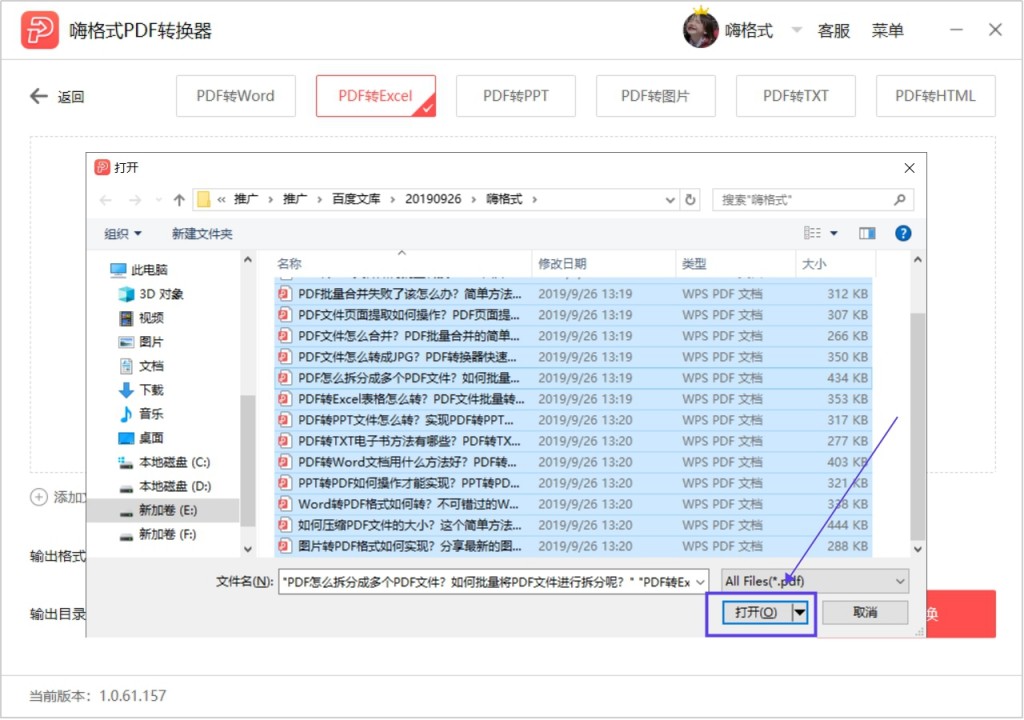Screen dimensions: 1024x720
Task: Change the view layout icon
Action: pos(812,233)
